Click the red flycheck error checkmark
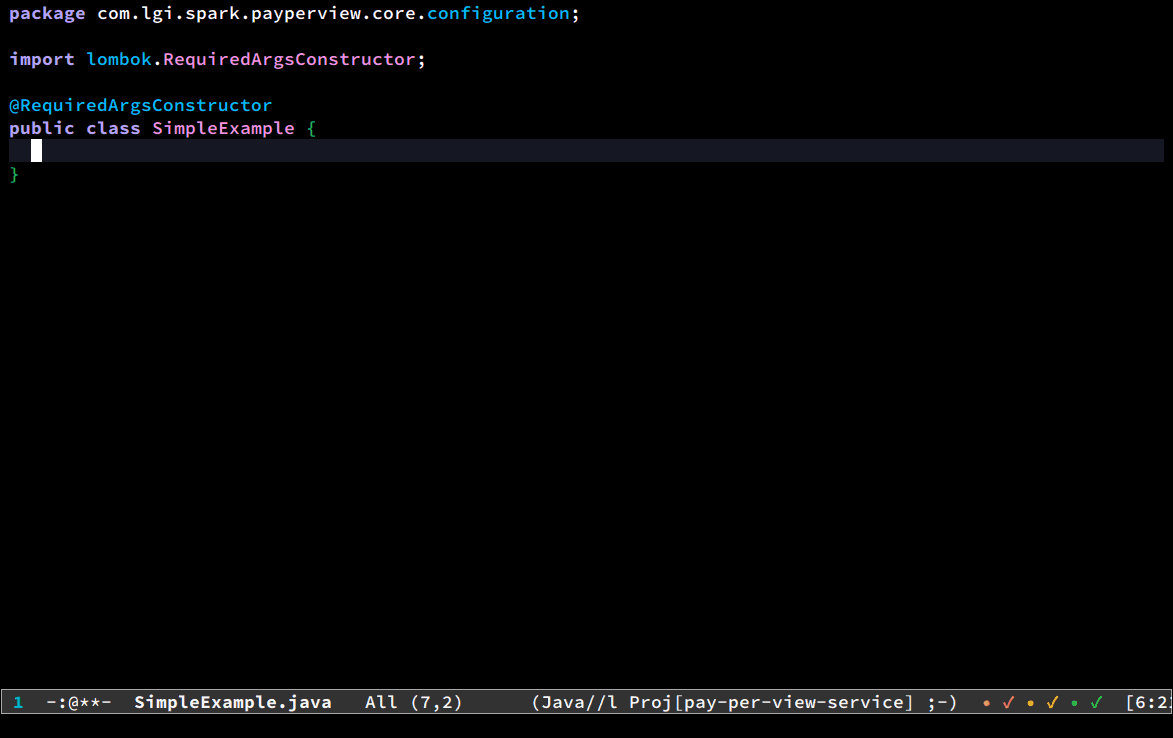Viewport: 1173px width, 738px height. [1008, 702]
